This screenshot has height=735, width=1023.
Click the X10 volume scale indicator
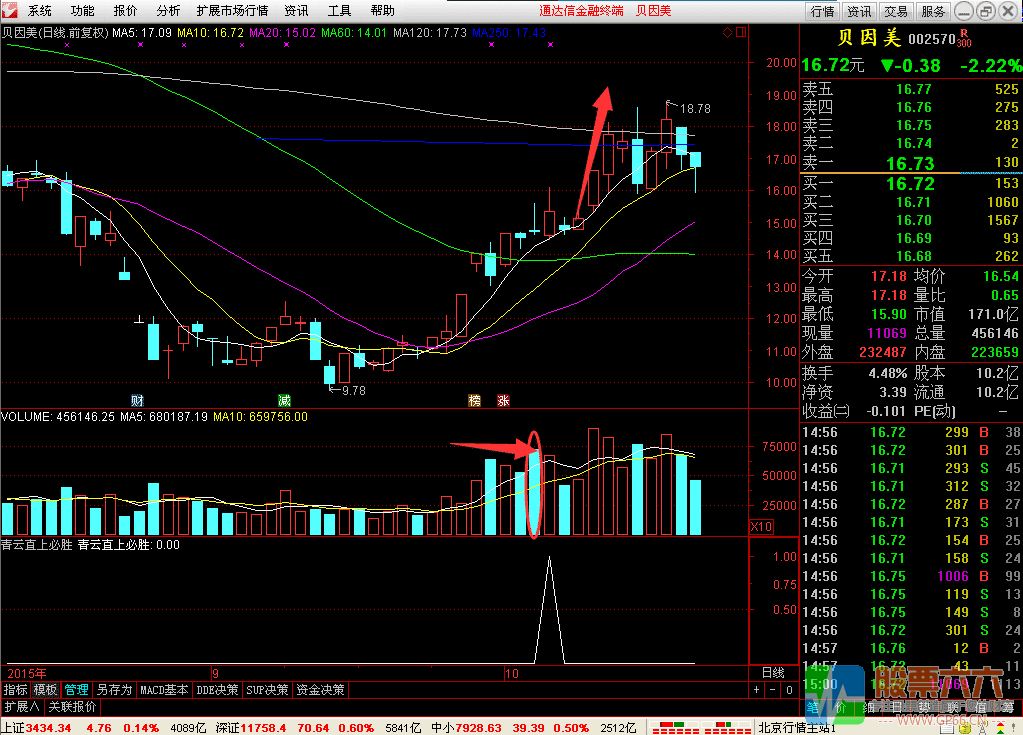point(761,526)
